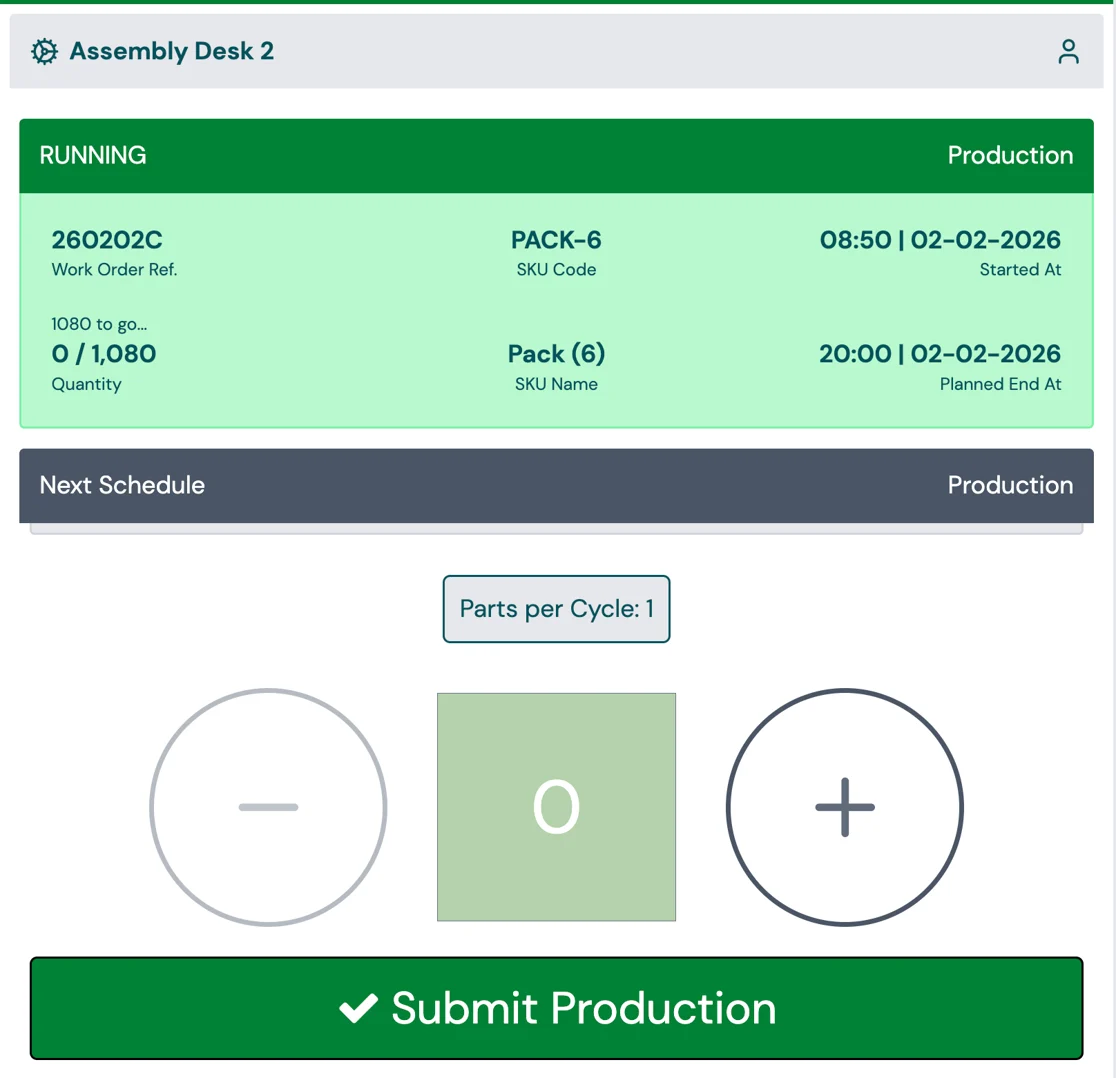Screen dimensions: 1116x1078
Task: Click Production label in Next Schedule bar
Action: coord(1010,485)
